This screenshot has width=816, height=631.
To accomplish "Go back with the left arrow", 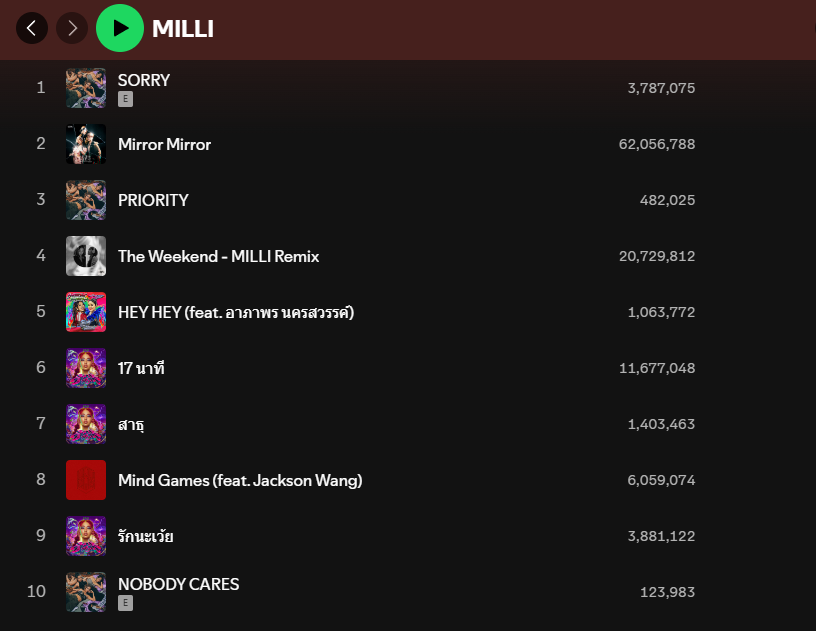I will [32, 28].
